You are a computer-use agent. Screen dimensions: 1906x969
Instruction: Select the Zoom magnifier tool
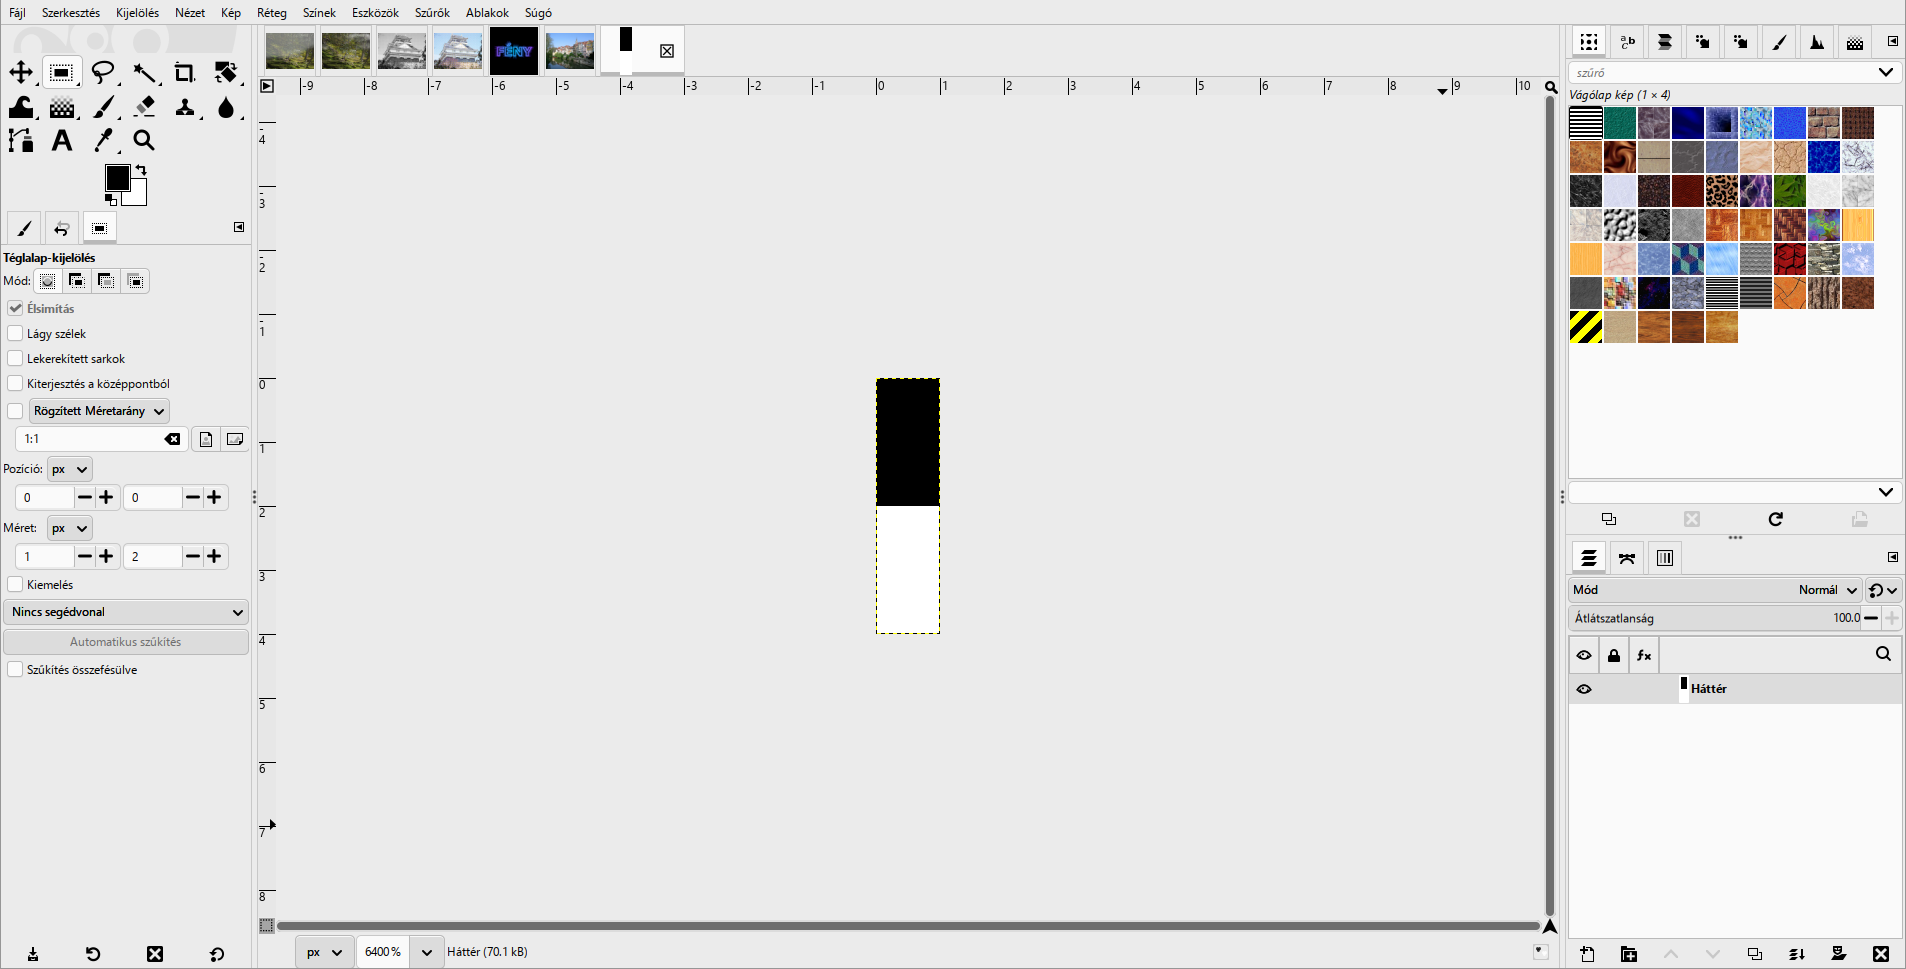click(144, 141)
